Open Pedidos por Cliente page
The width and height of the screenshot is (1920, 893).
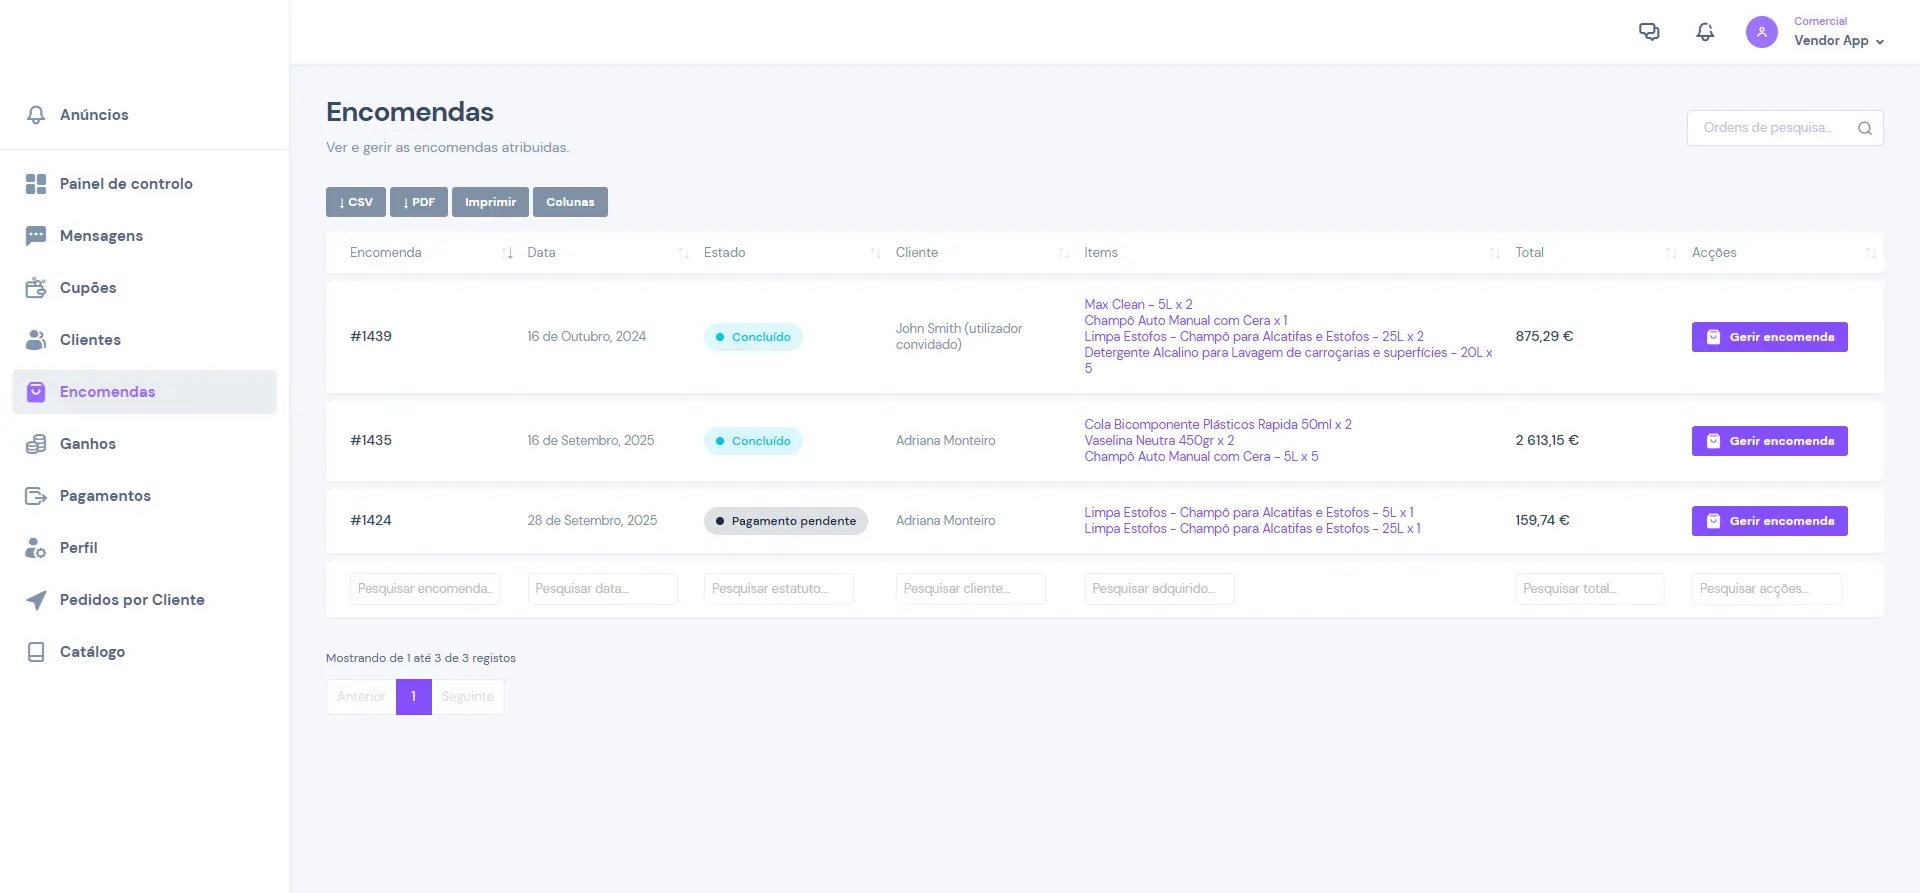[132, 600]
